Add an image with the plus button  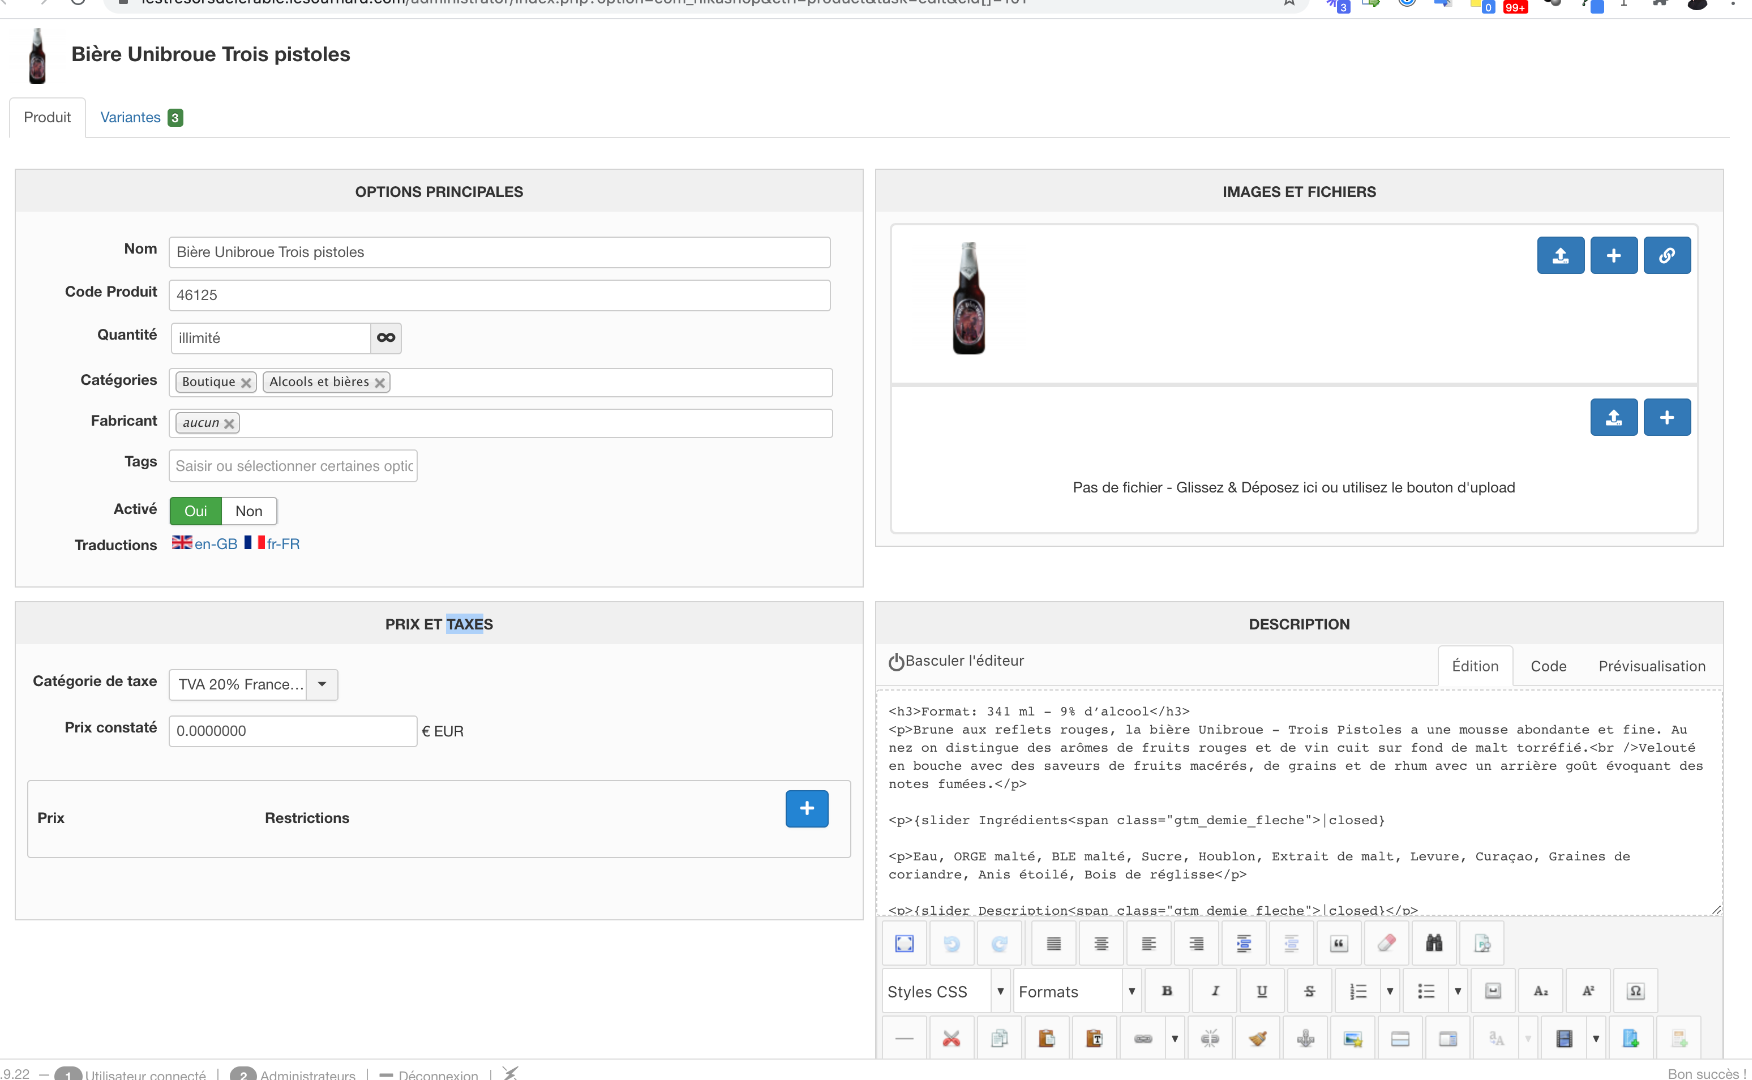point(1614,255)
